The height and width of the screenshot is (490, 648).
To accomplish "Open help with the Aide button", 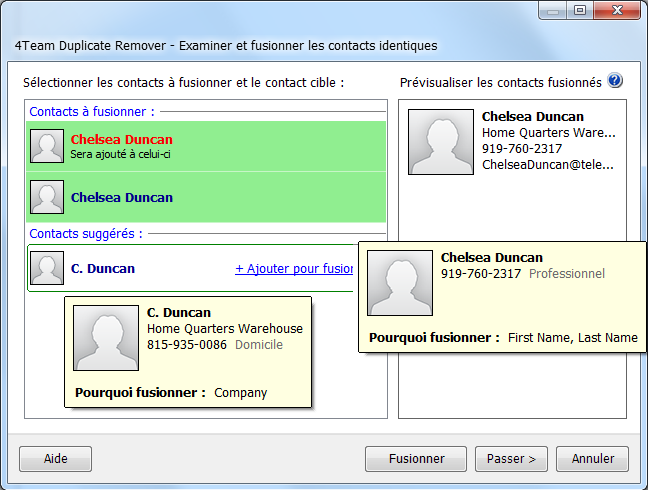I will (x=55, y=459).
